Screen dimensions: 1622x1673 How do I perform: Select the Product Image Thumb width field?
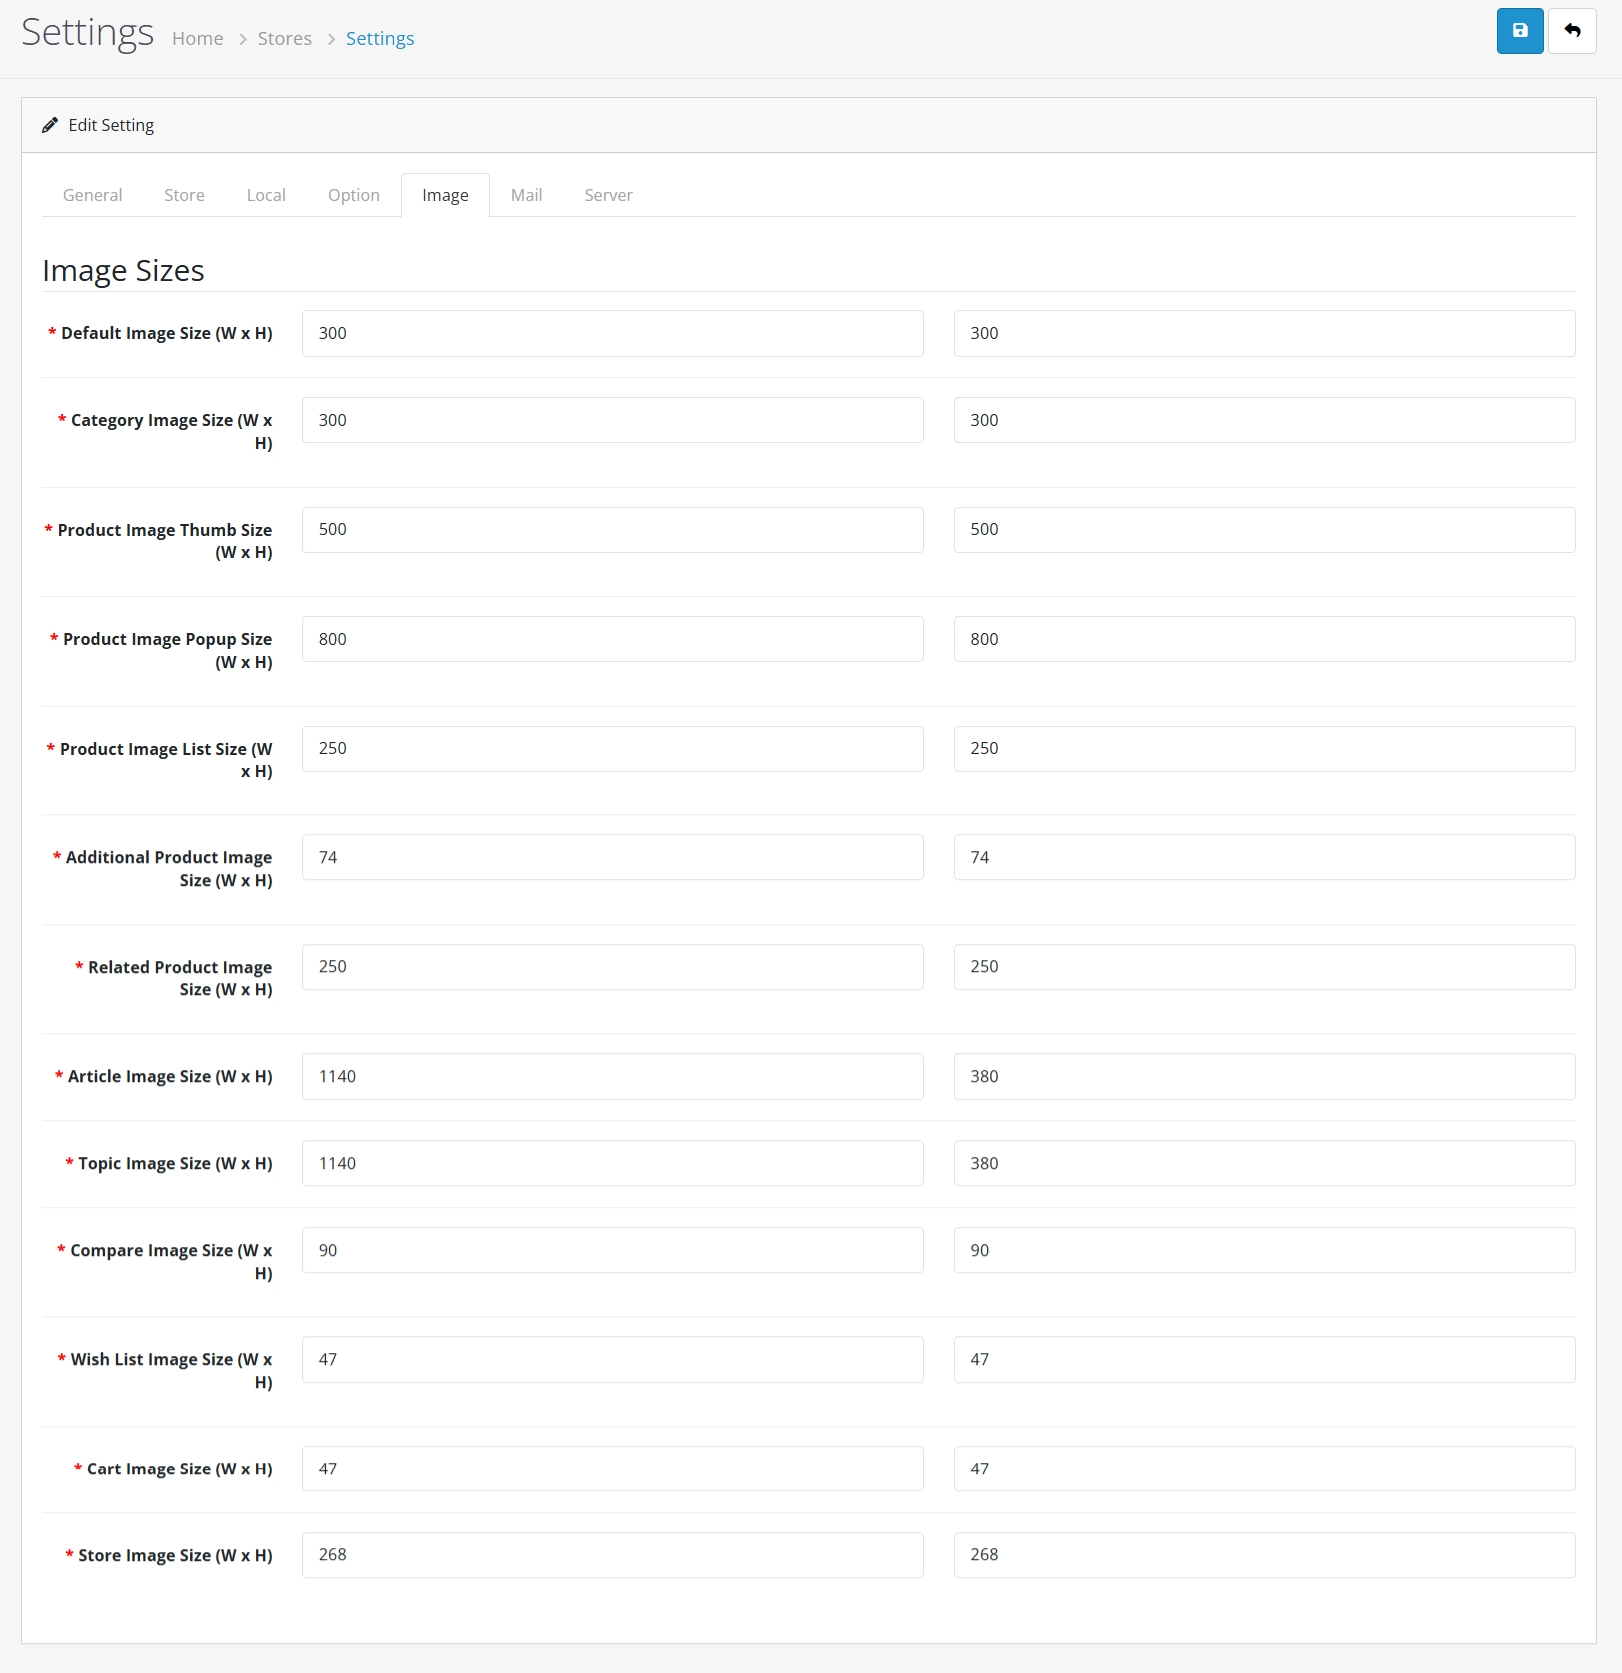[x=612, y=530]
